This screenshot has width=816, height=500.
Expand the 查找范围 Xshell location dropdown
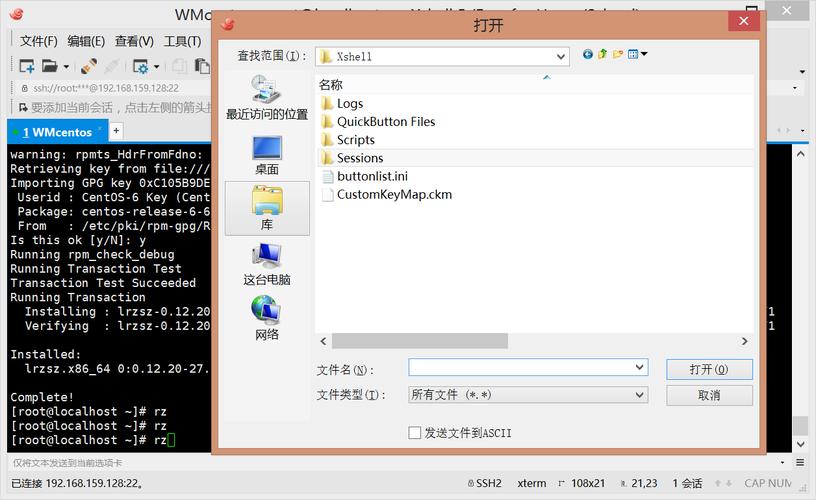(560, 56)
